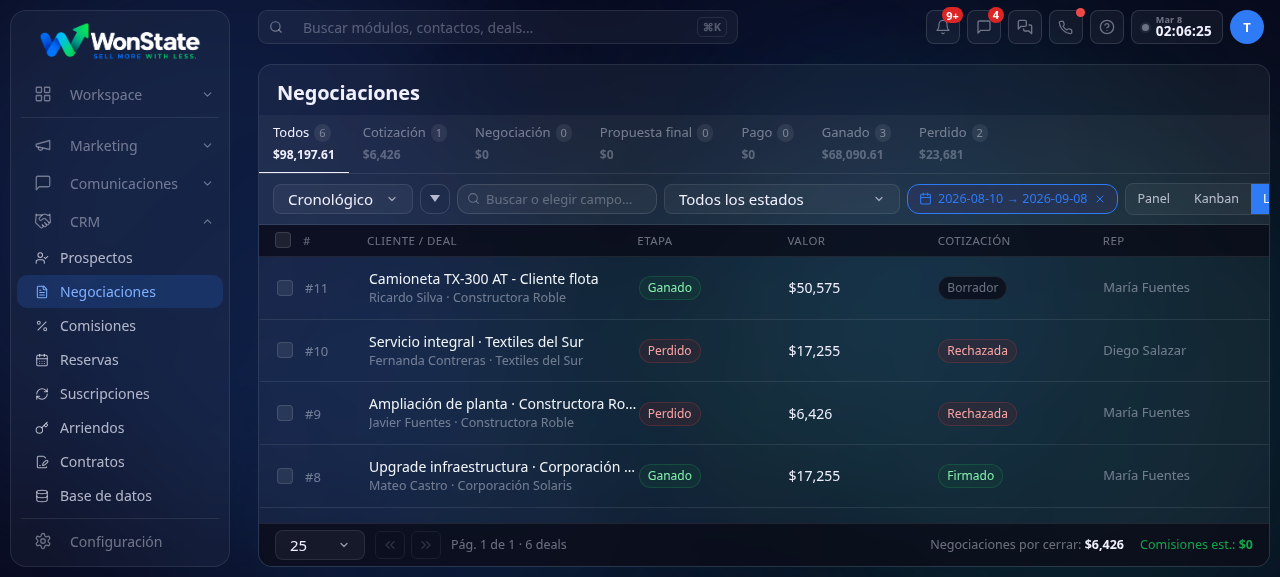Click the search magnifier icon in top bar

click(276, 27)
